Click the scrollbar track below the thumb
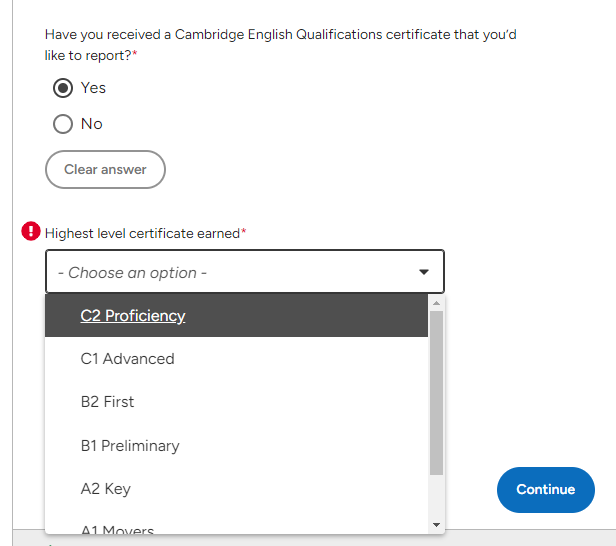The width and height of the screenshot is (616, 546). [436, 497]
